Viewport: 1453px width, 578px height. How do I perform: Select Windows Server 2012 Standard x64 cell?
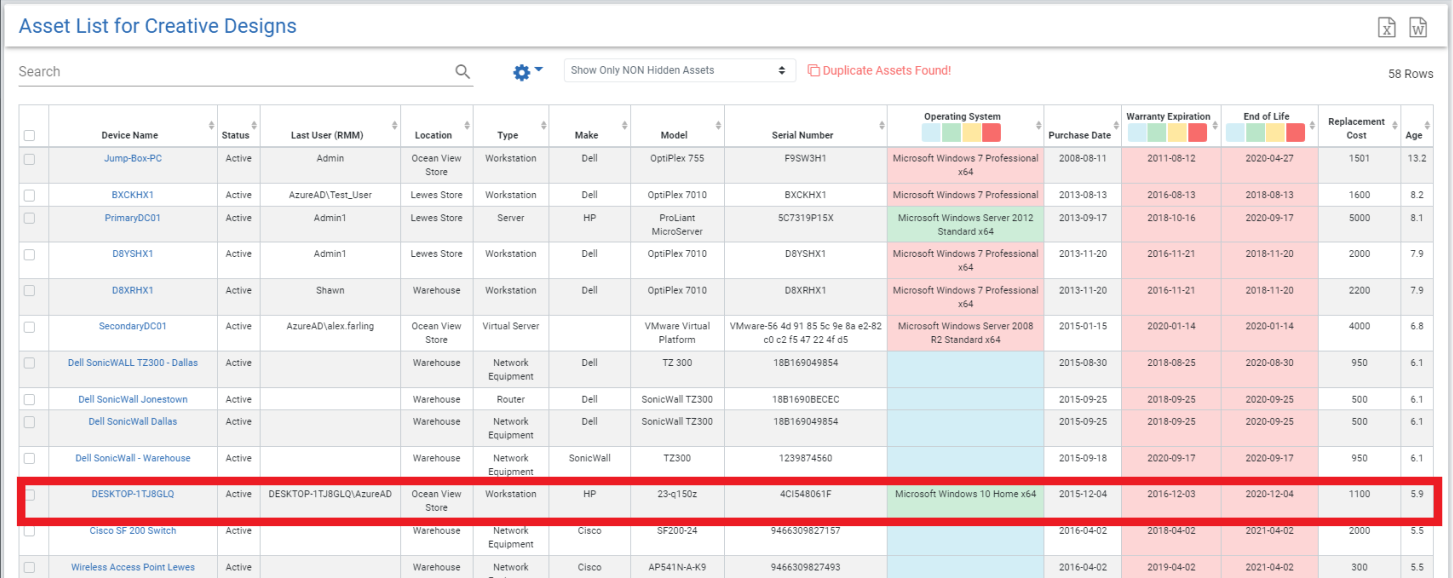(965, 224)
